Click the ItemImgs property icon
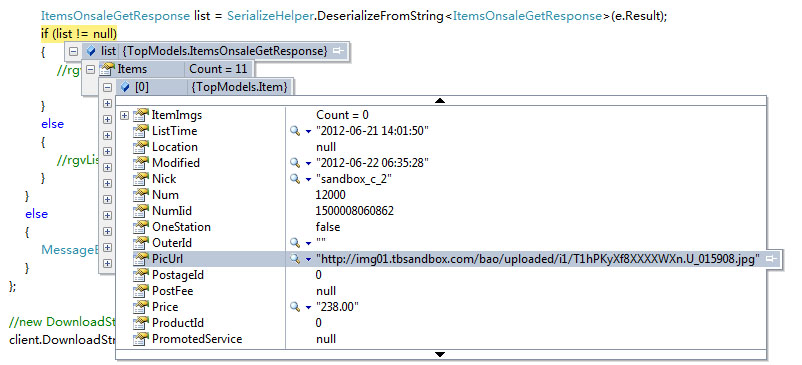802x365 pixels. click(140, 115)
